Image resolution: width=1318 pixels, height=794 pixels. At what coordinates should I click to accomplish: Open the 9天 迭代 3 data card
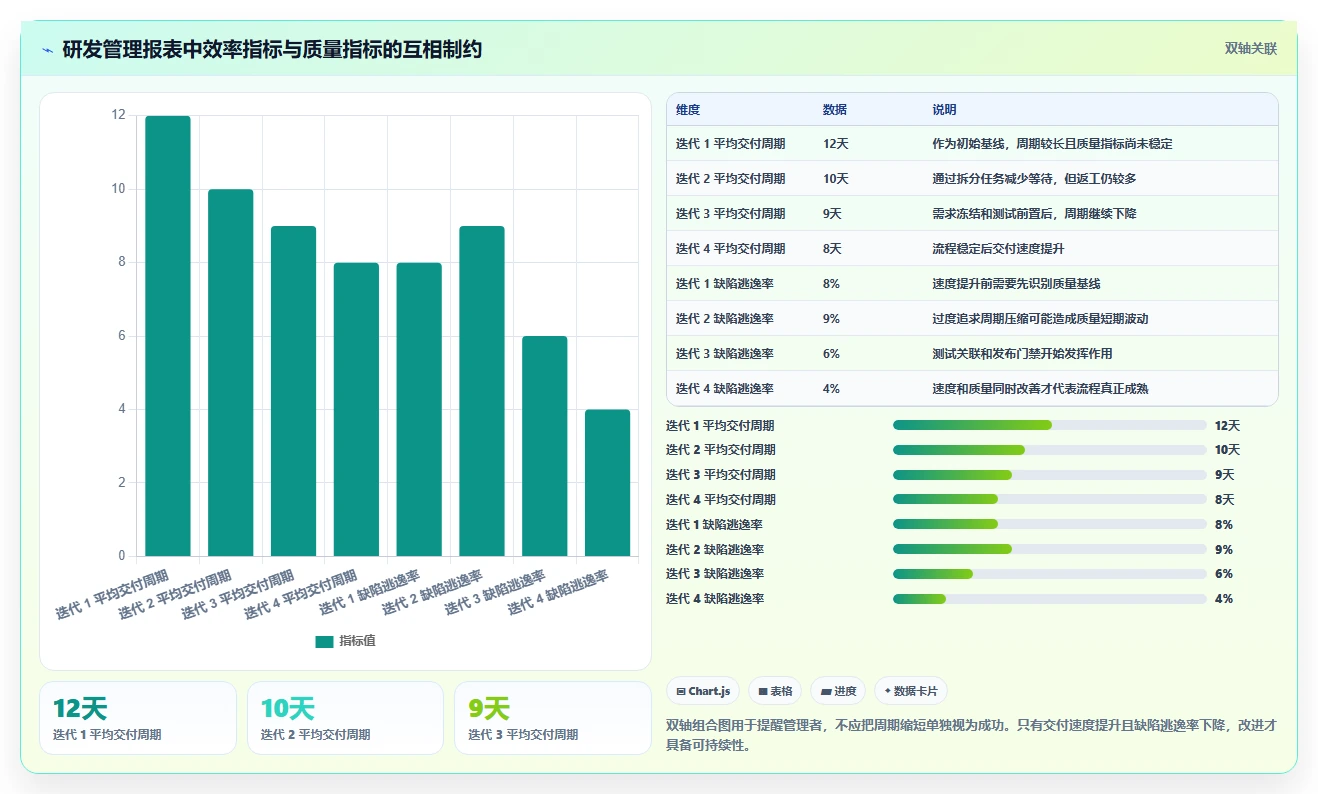[553, 718]
